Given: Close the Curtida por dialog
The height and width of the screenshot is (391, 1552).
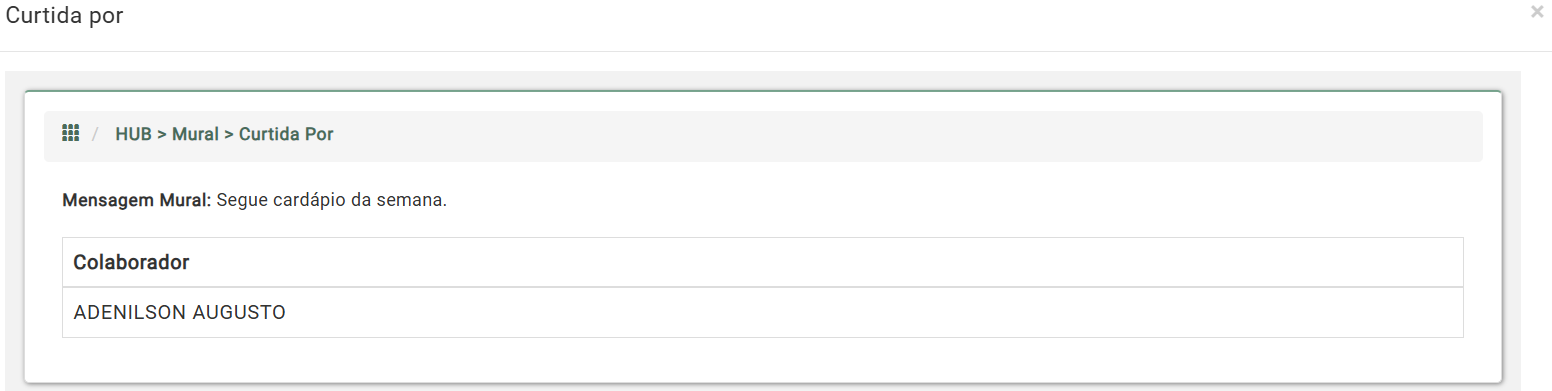Looking at the screenshot, I should click(1536, 13).
